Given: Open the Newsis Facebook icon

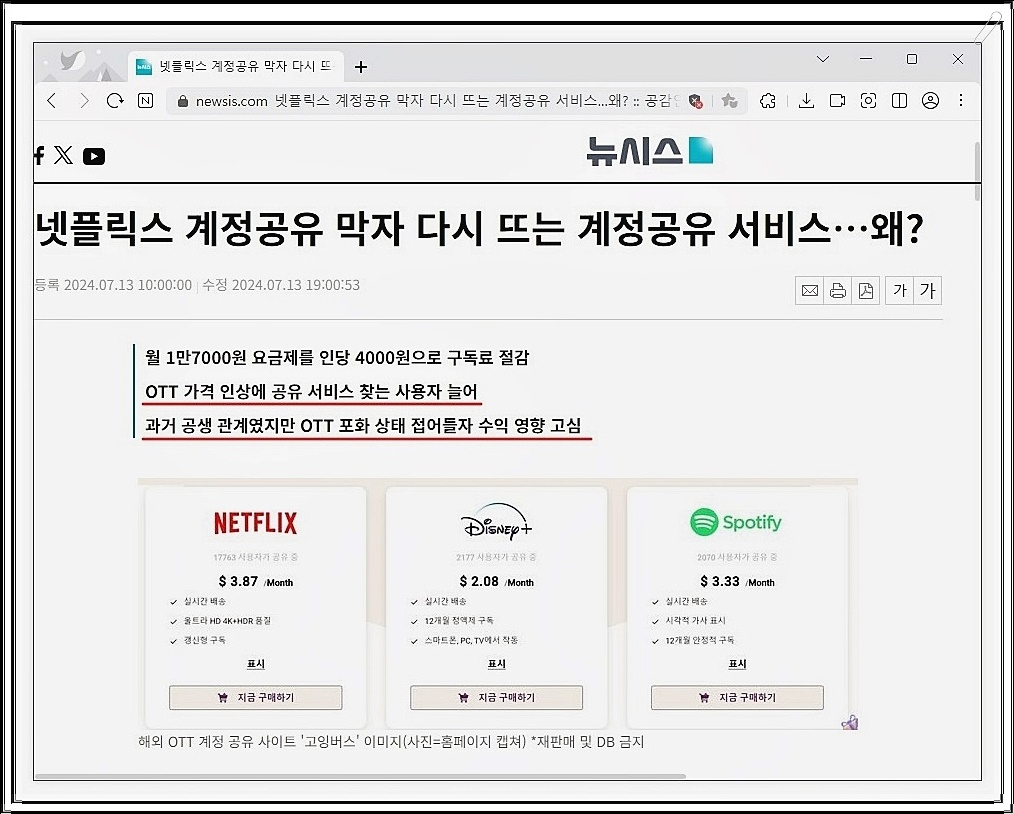Looking at the screenshot, I should click(x=39, y=155).
